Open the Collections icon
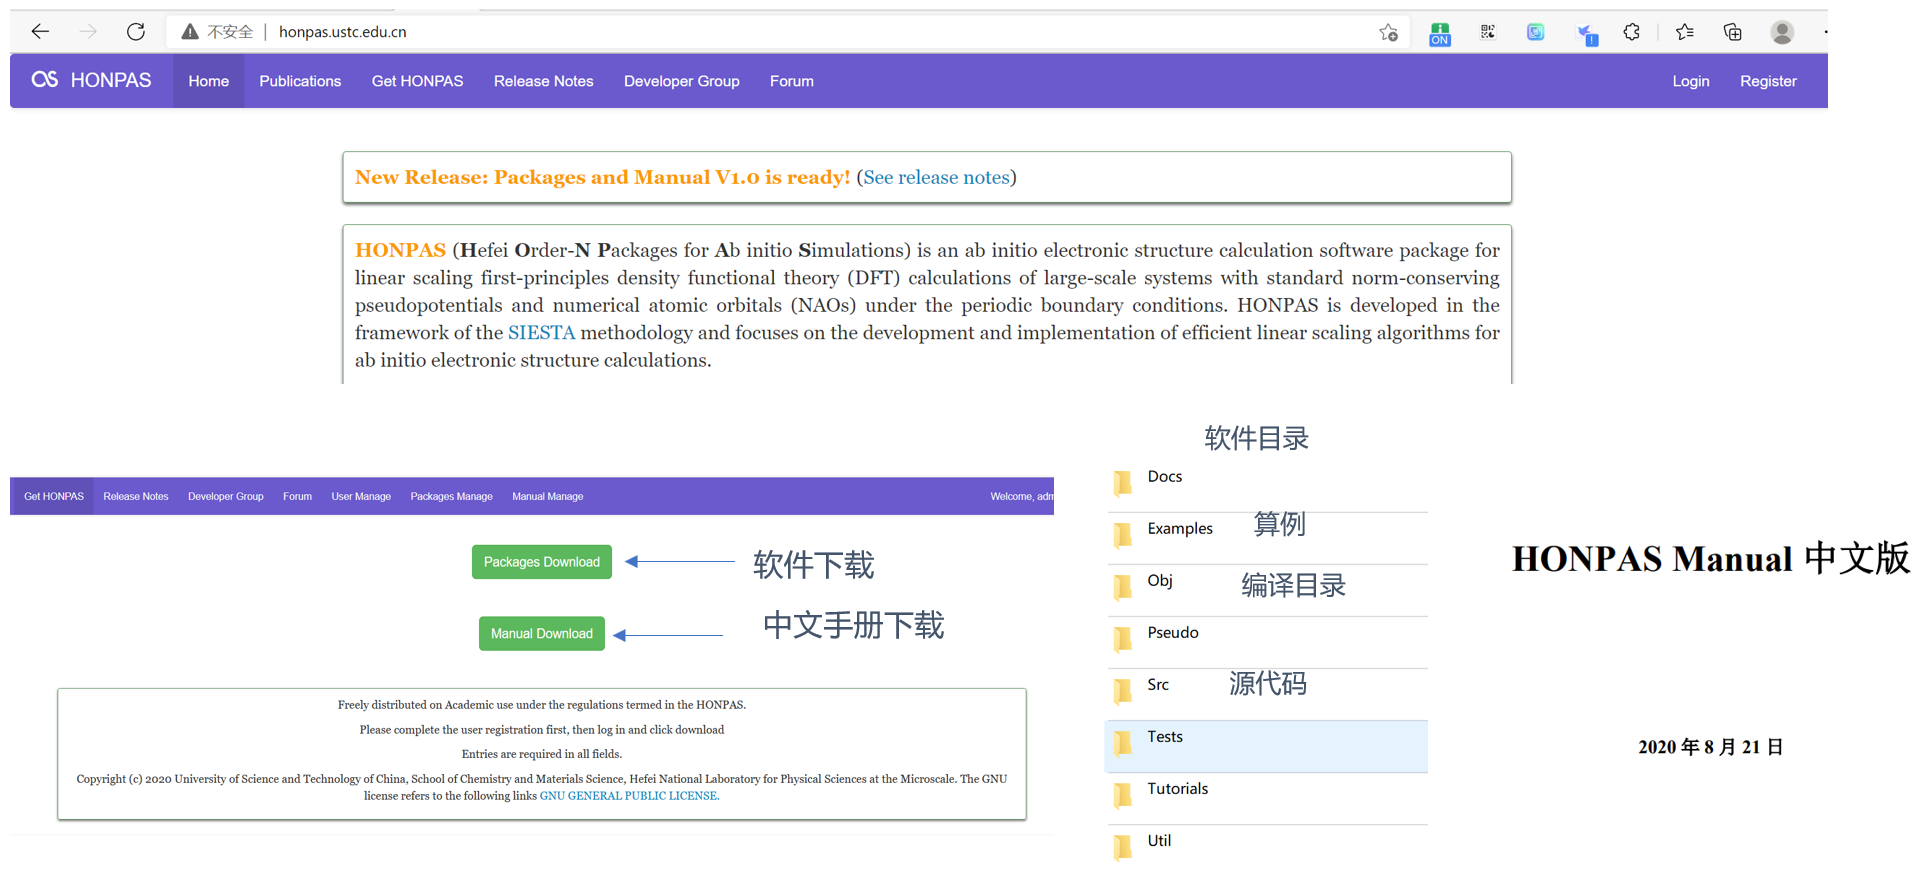1921x873 pixels. [x=1733, y=32]
